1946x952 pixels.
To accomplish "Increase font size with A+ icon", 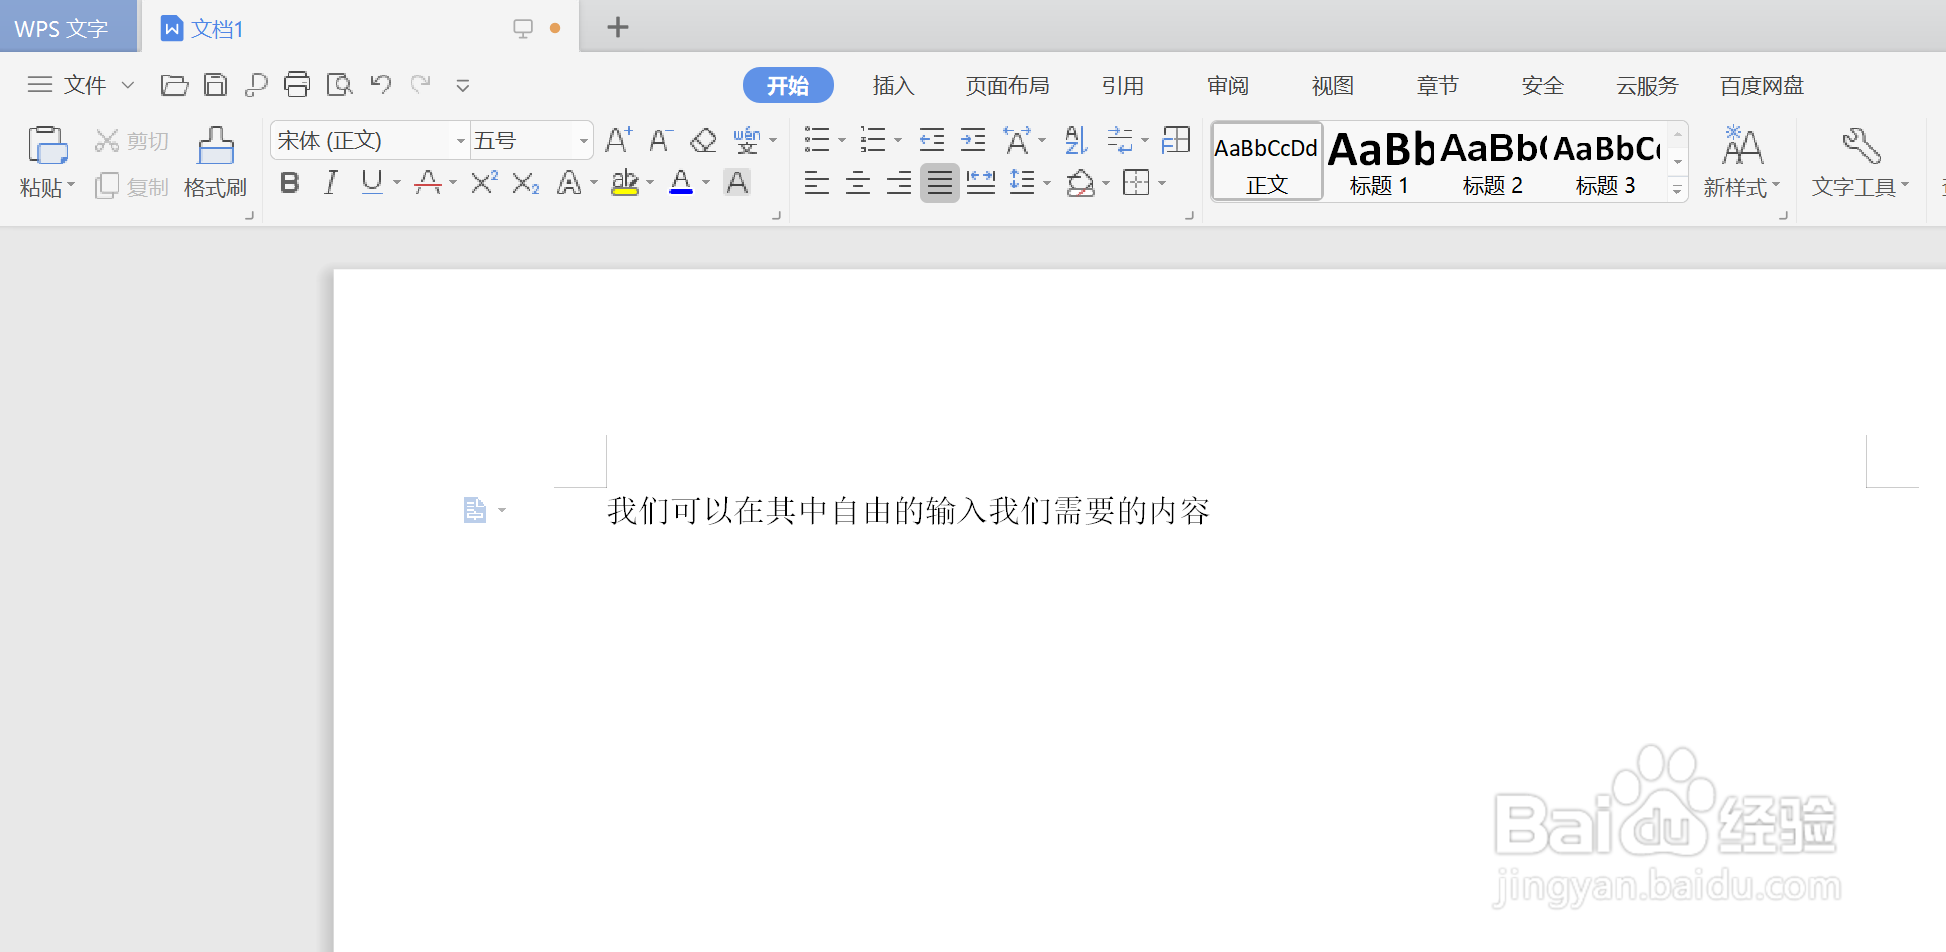I will (619, 140).
